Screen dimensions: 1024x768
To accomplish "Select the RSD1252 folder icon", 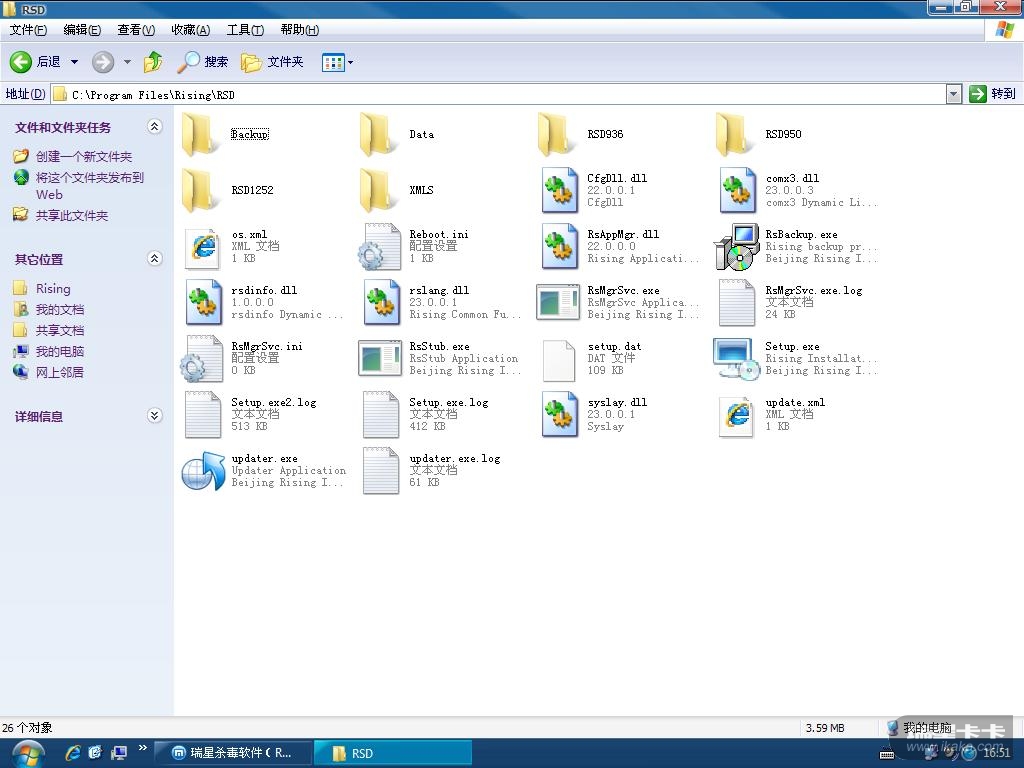I will (x=200, y=190).
